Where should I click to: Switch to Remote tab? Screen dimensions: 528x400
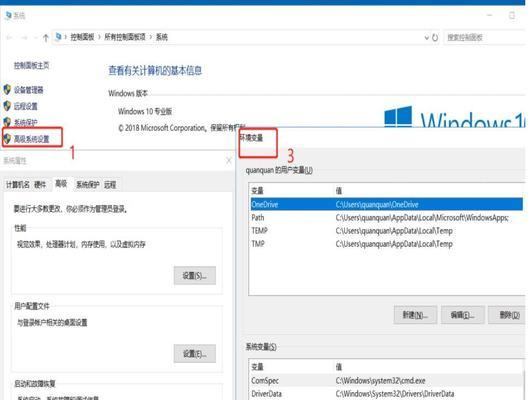point(110,185)
